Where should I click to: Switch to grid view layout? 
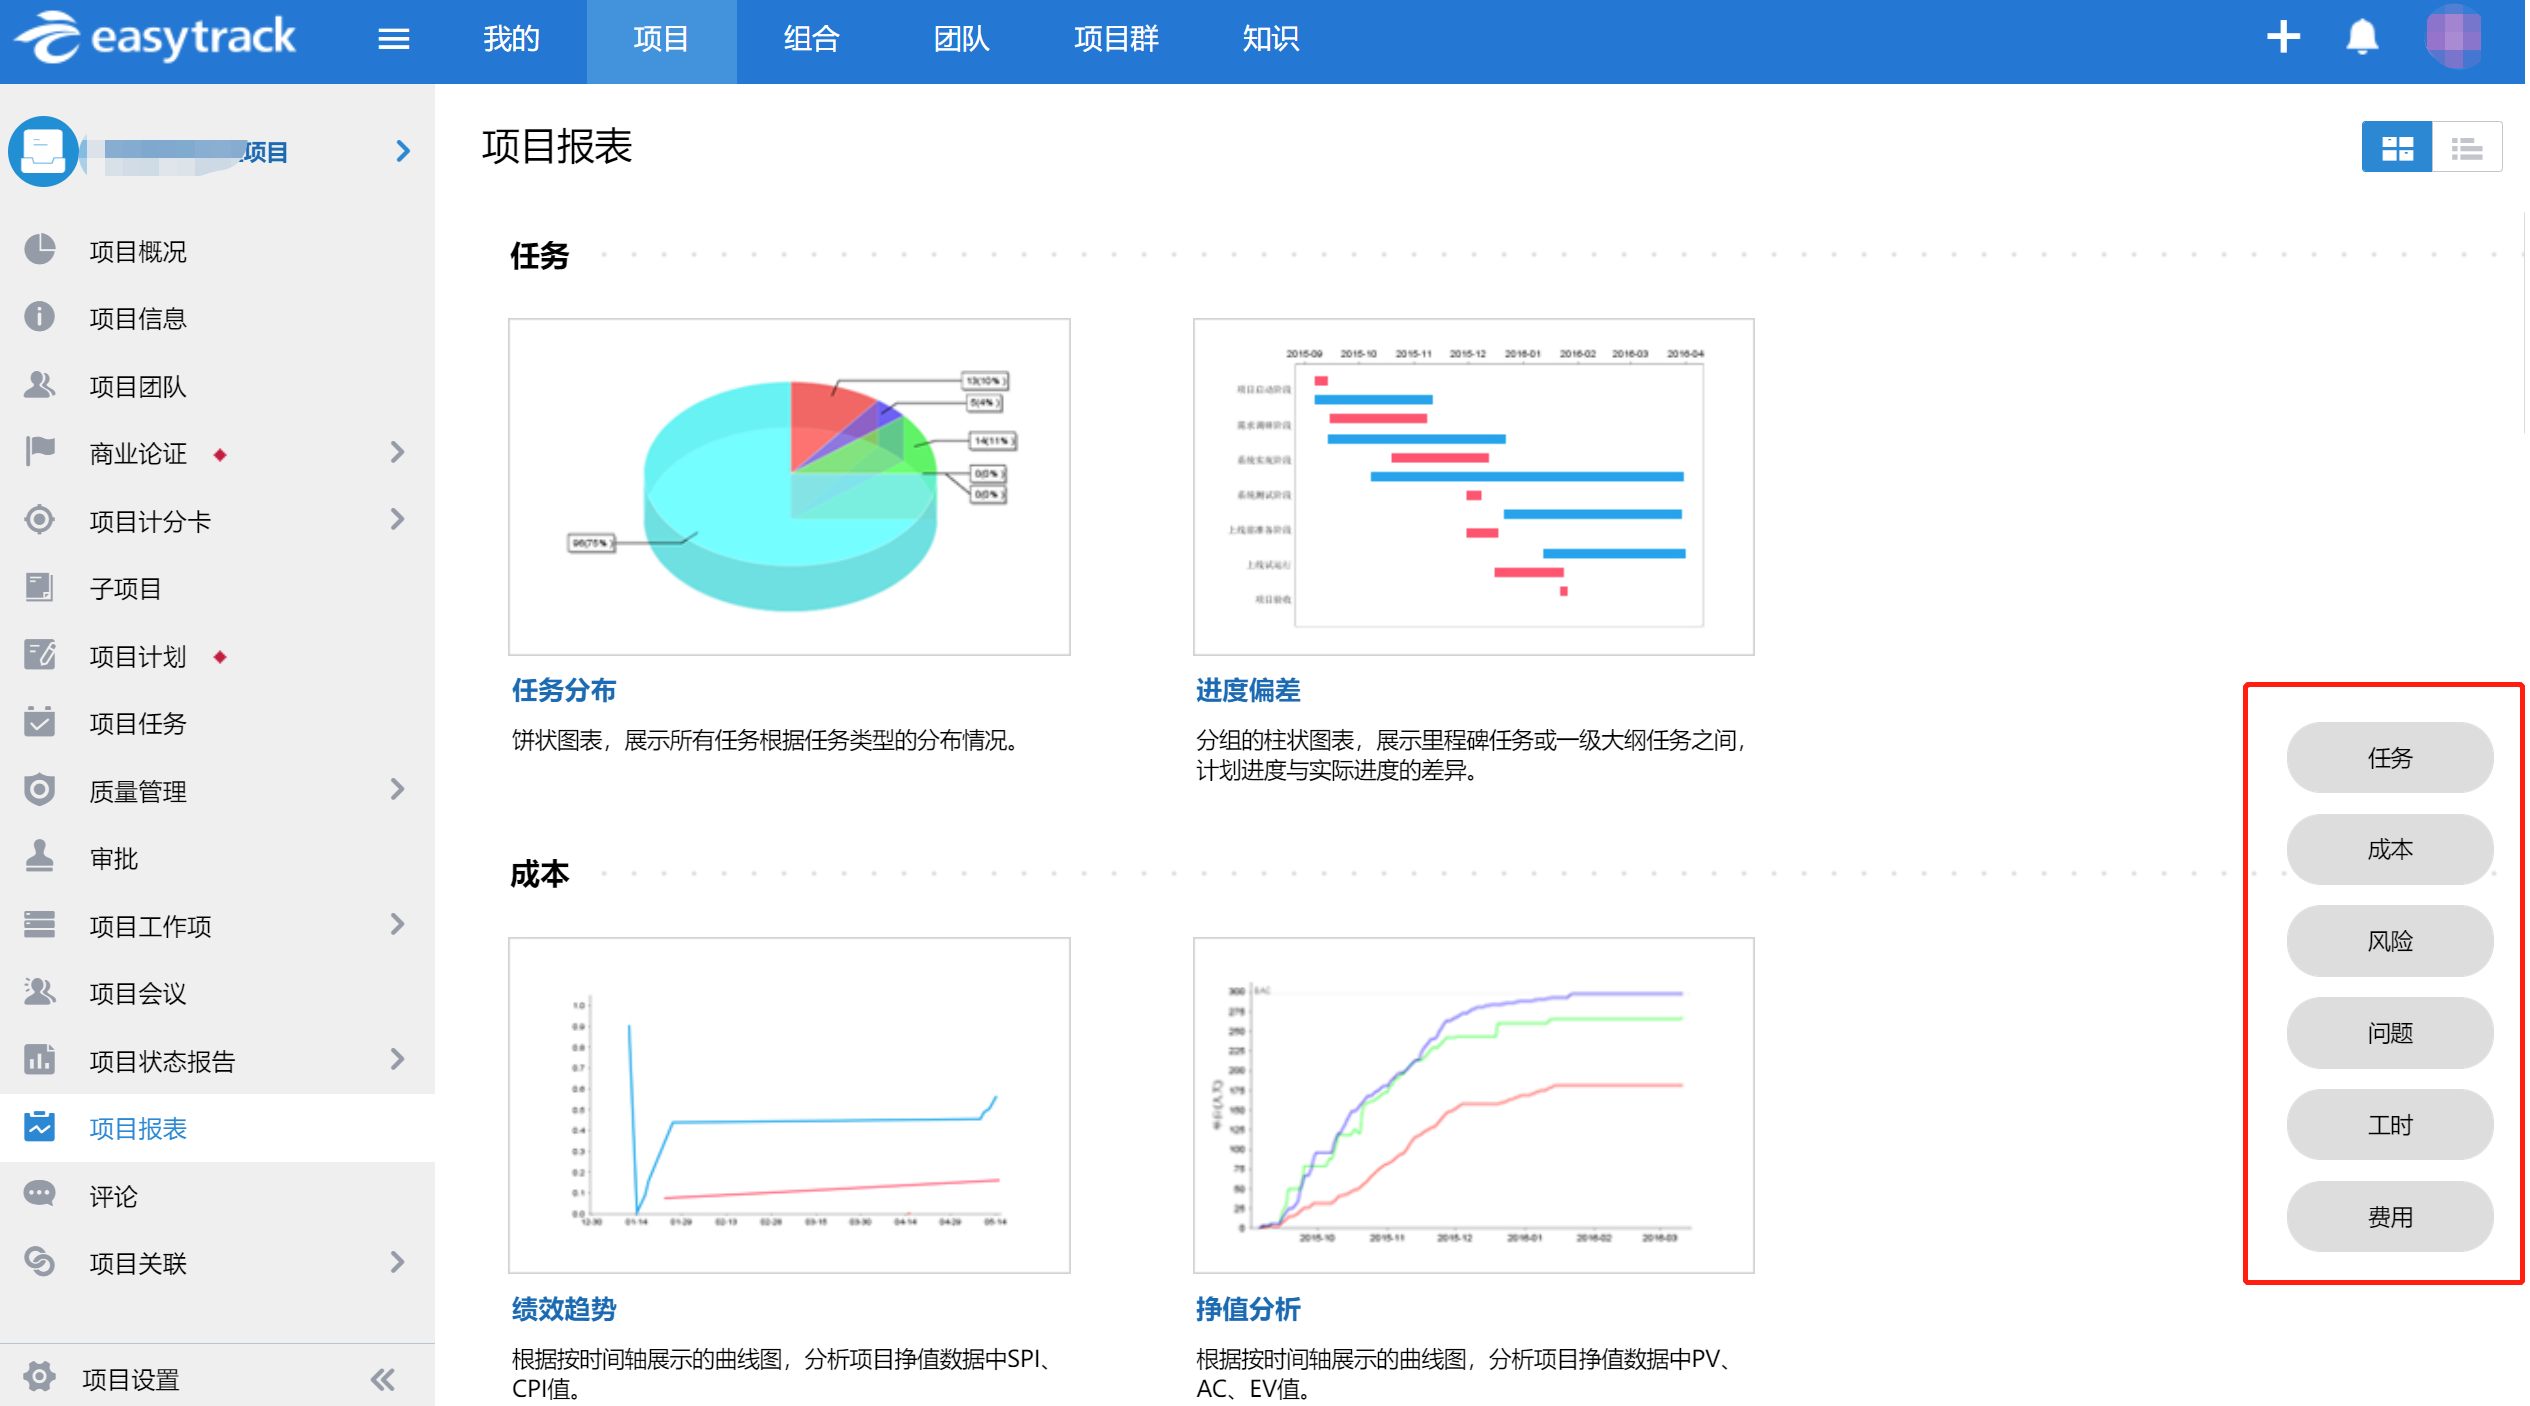coord(2396,148)
